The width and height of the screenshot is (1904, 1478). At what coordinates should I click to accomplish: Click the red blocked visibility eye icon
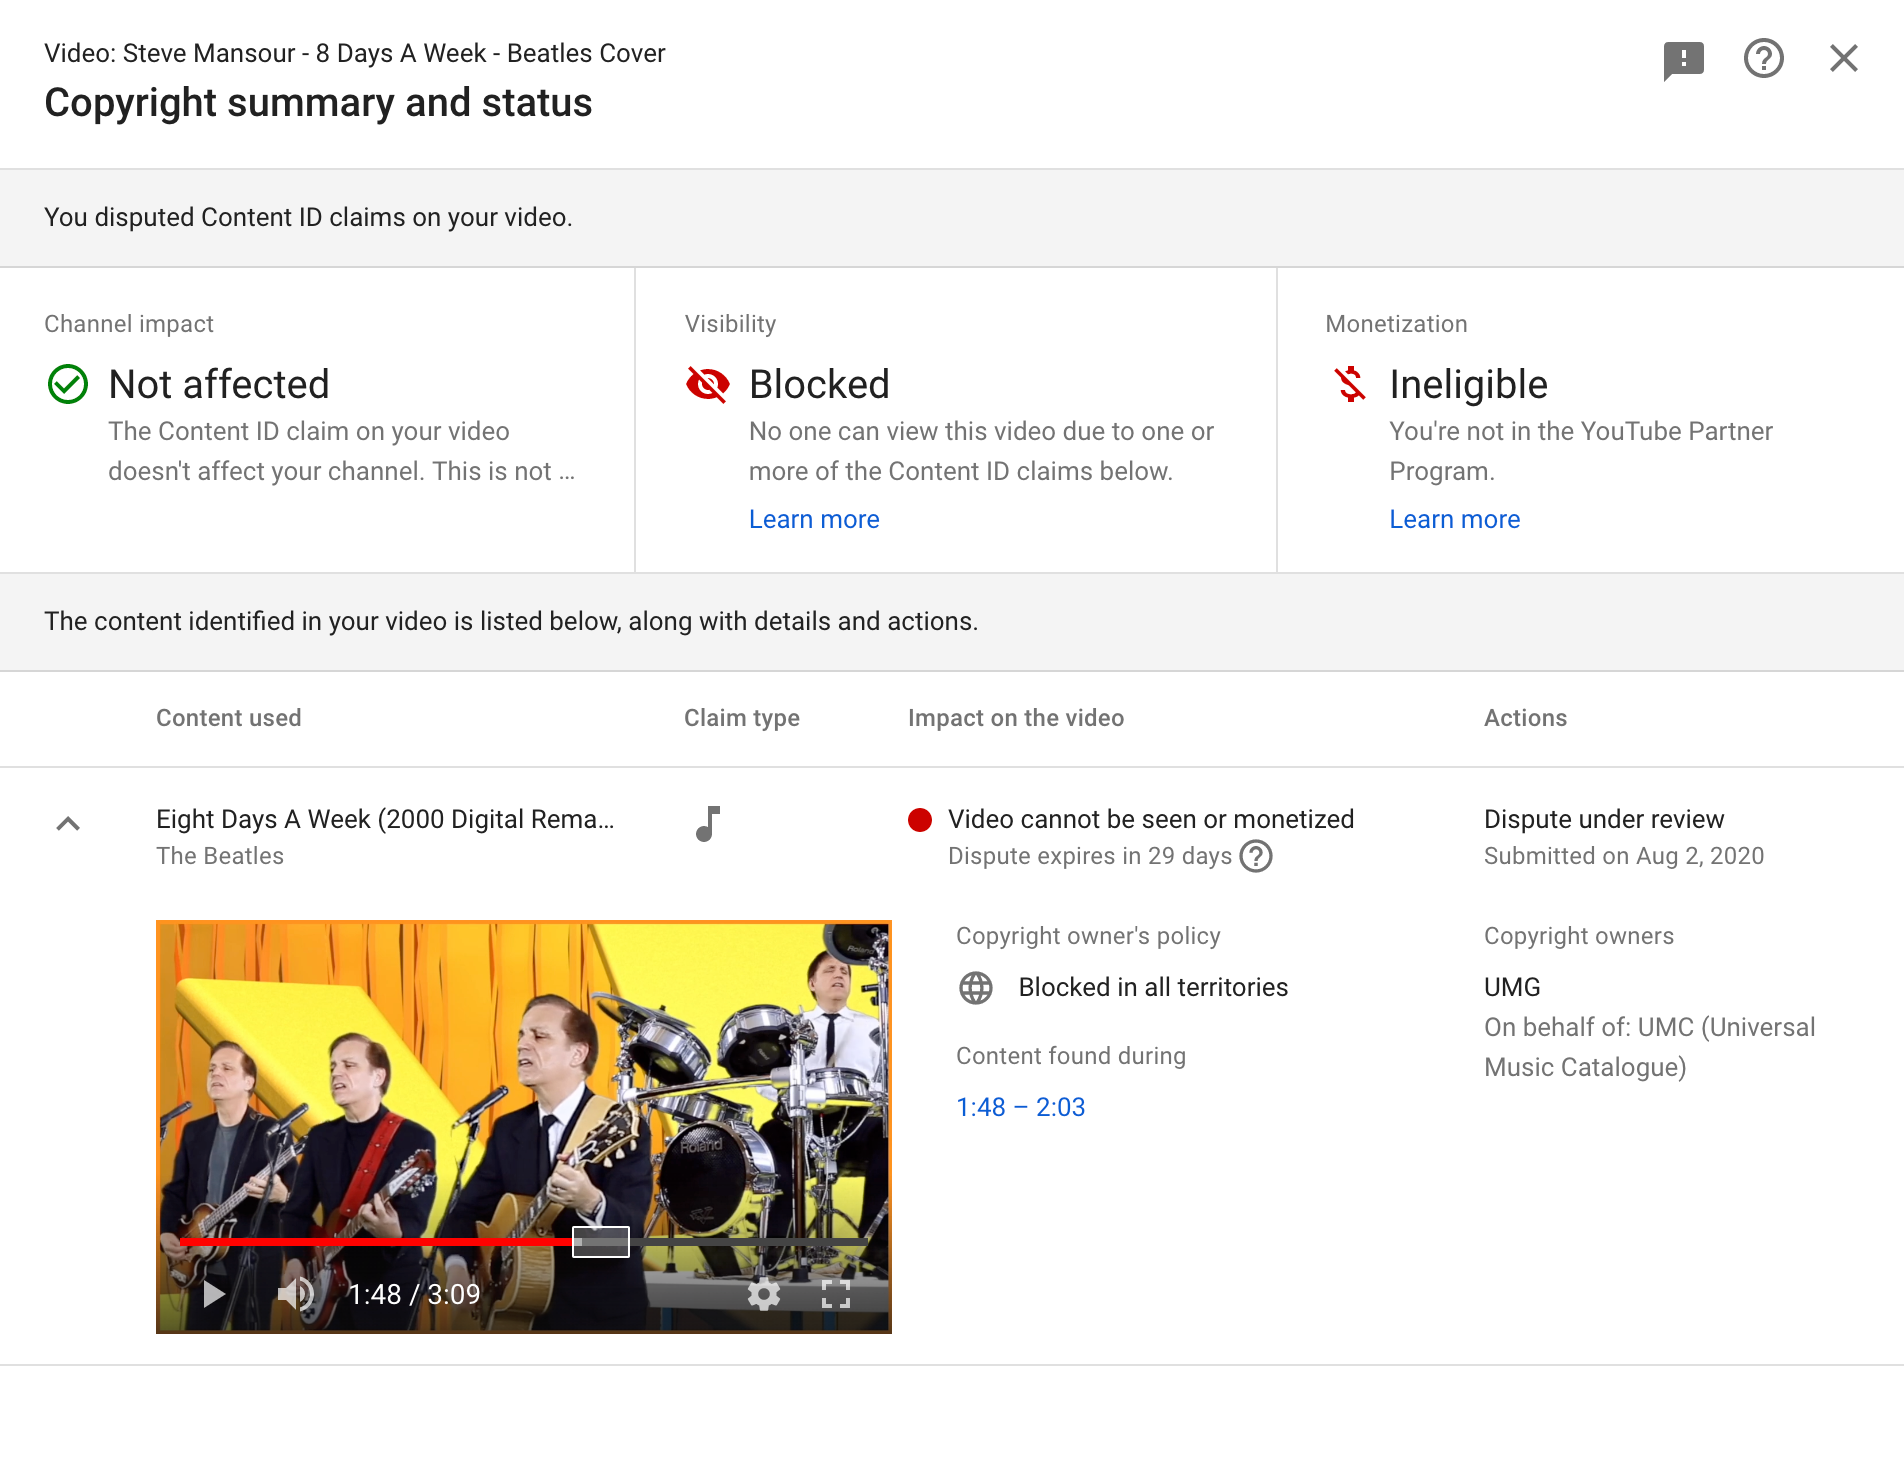[x=708, y=384]
